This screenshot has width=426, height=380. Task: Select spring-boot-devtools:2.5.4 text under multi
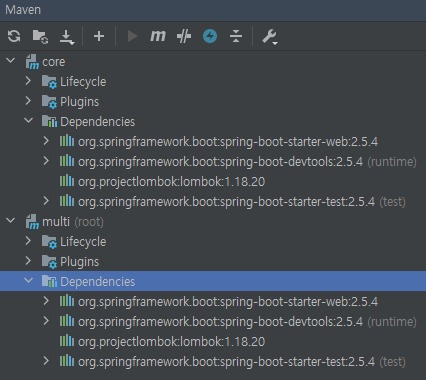coord(220,322)
